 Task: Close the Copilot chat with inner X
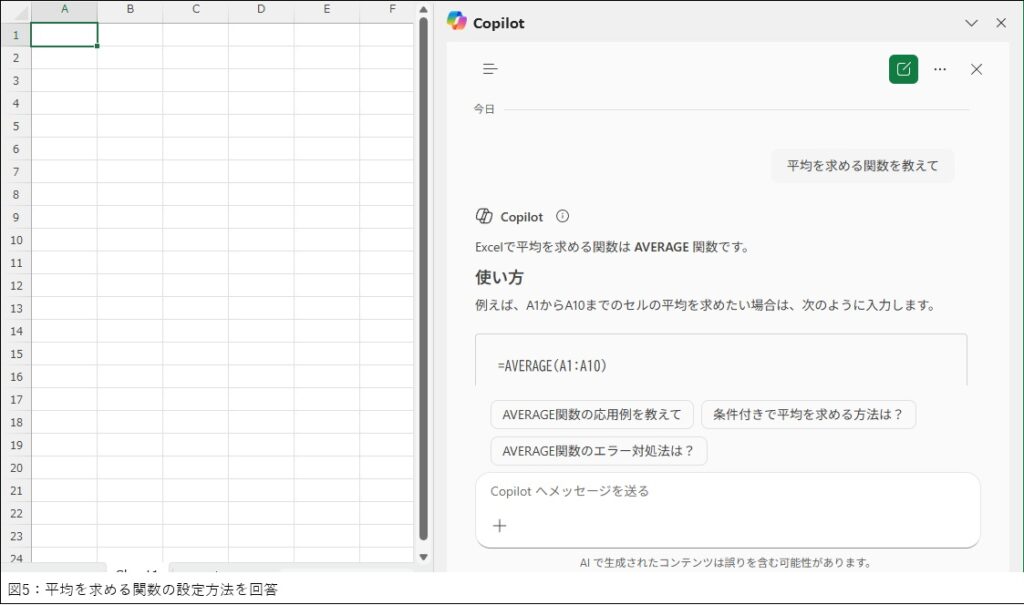[x=977, y=69]
